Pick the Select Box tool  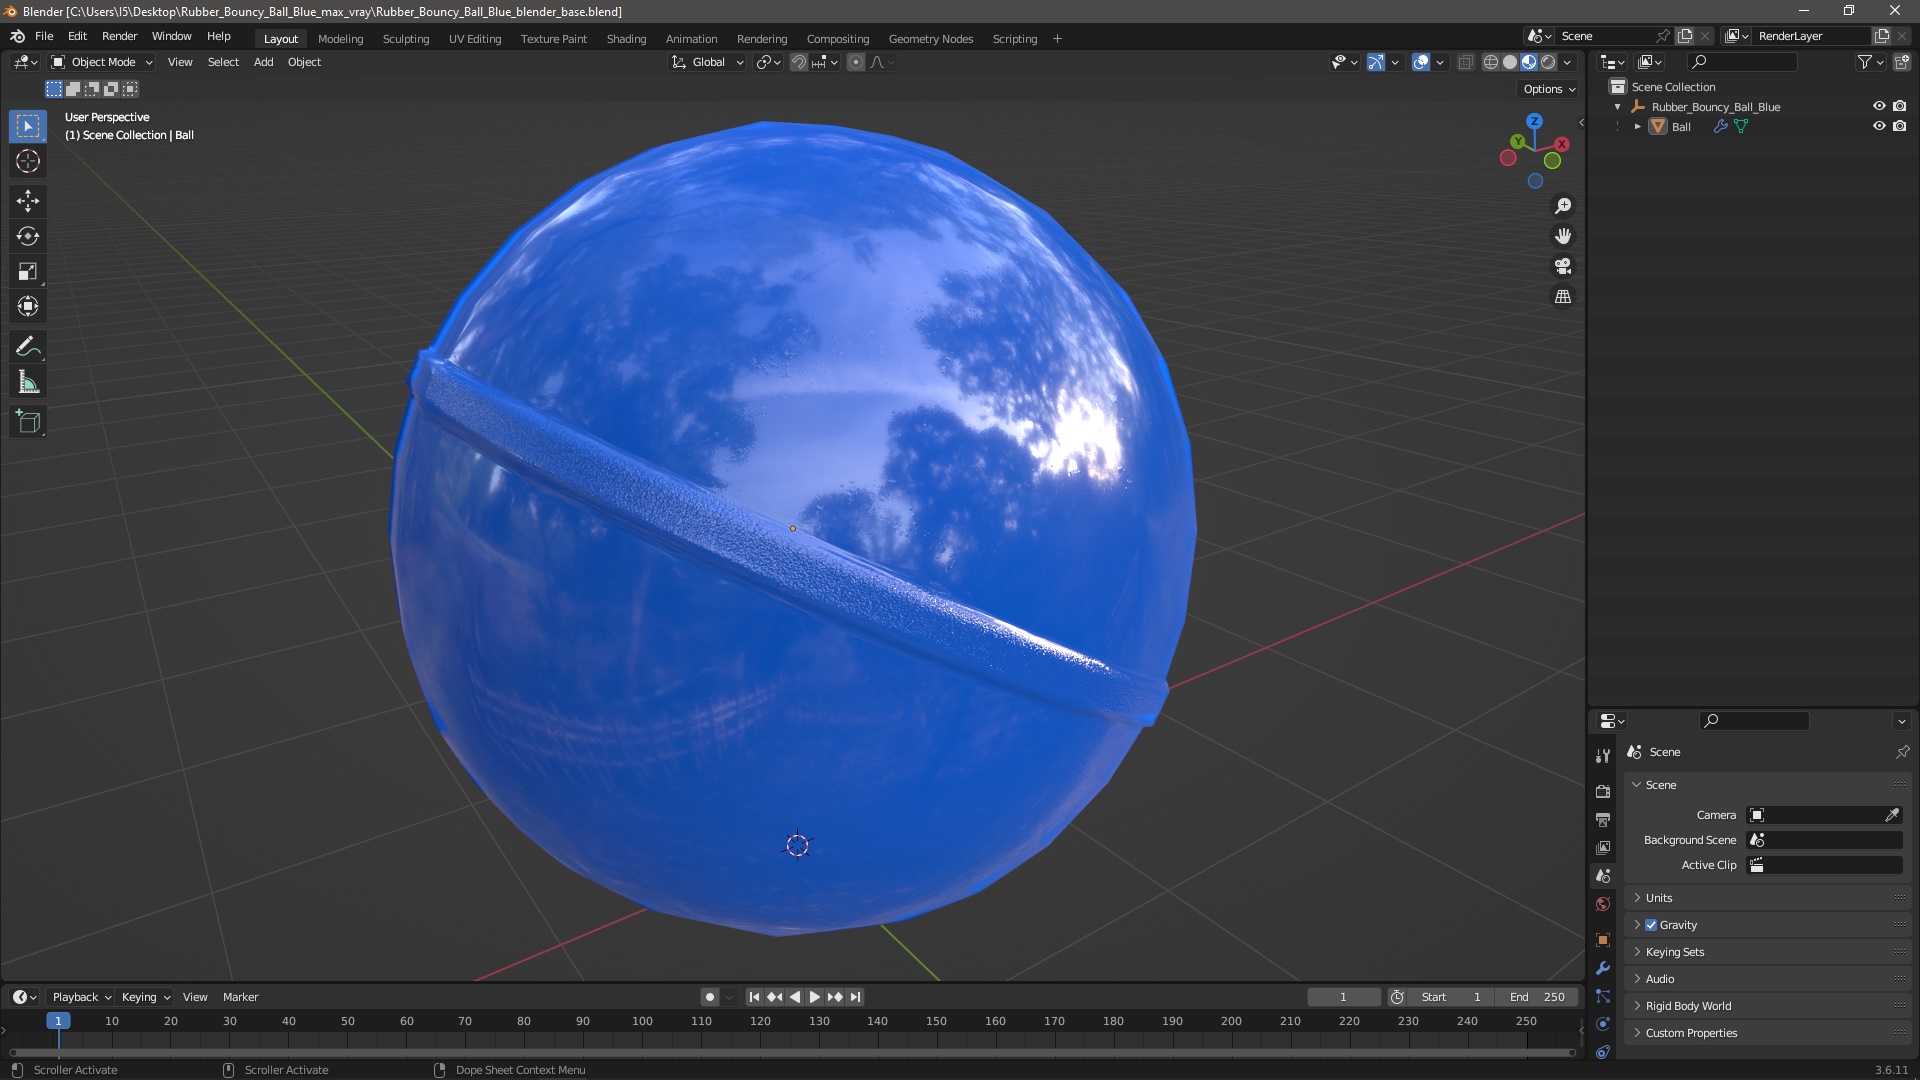coord(28,126)
